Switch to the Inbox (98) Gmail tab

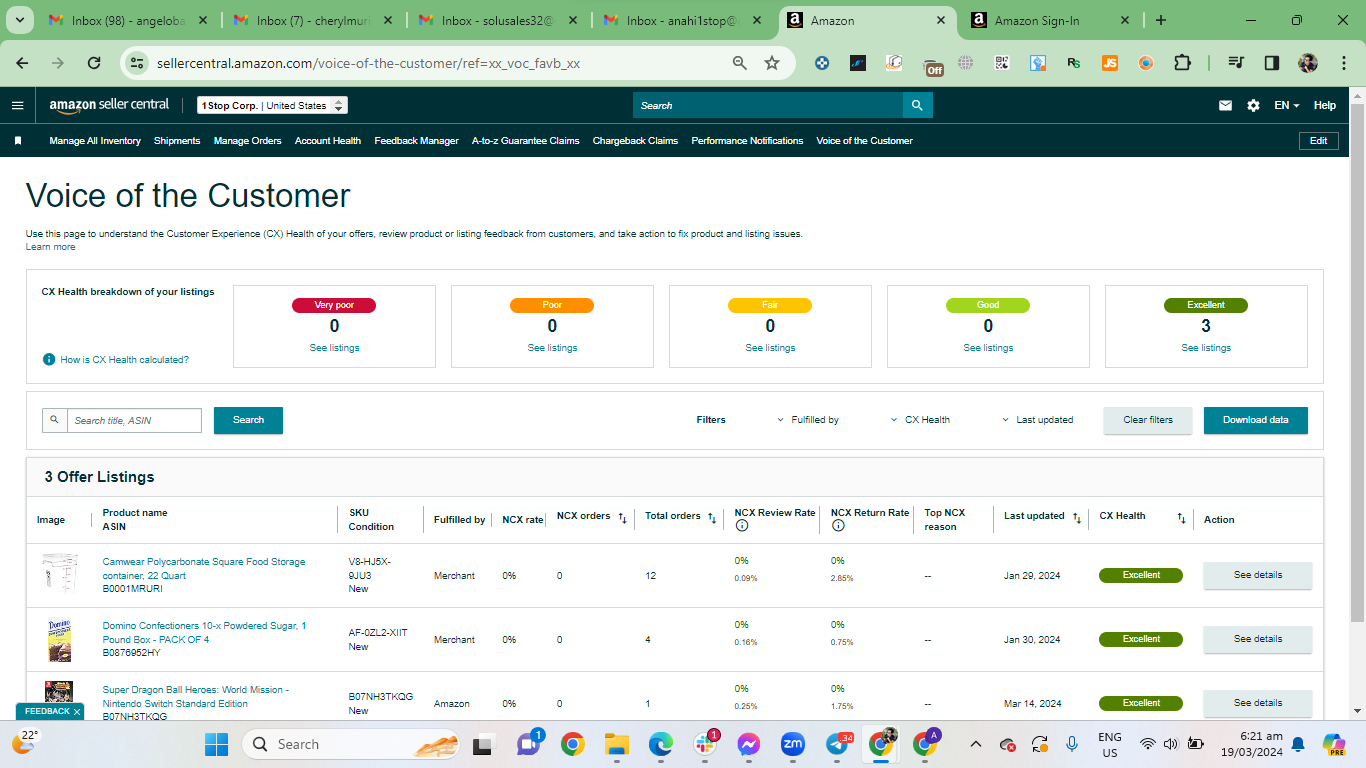point(126,20)
